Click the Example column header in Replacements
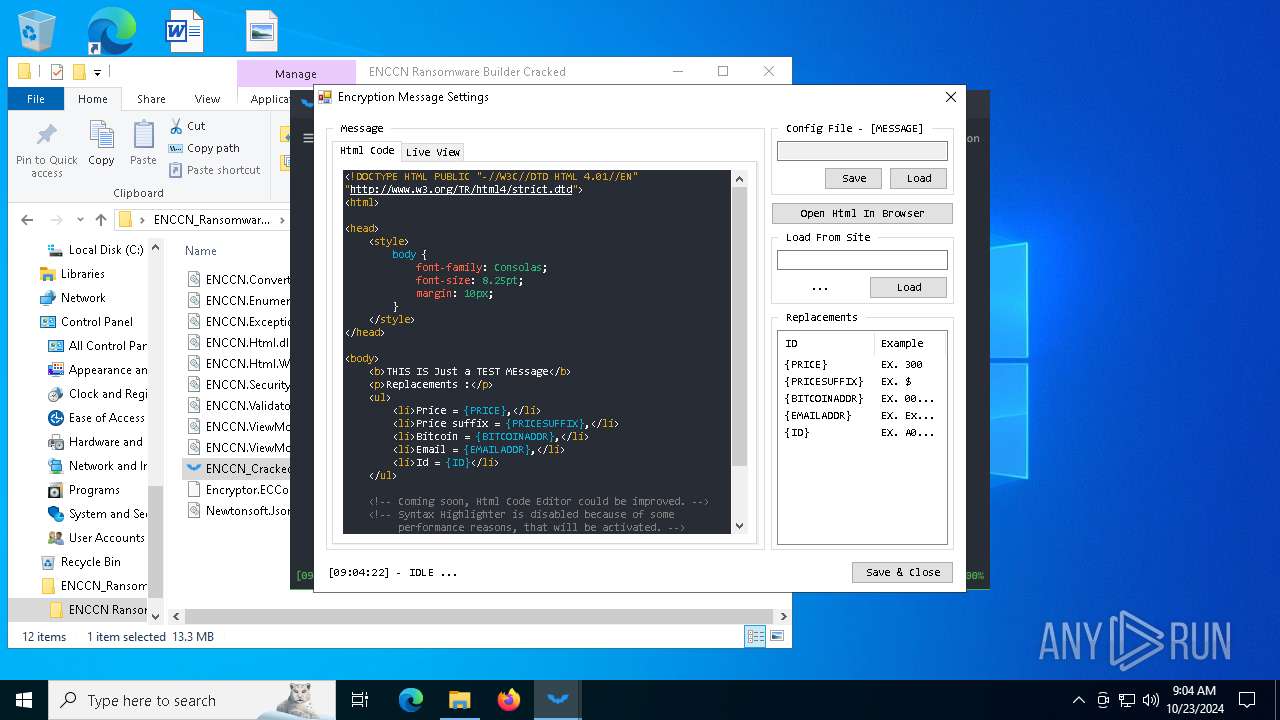 908,343
